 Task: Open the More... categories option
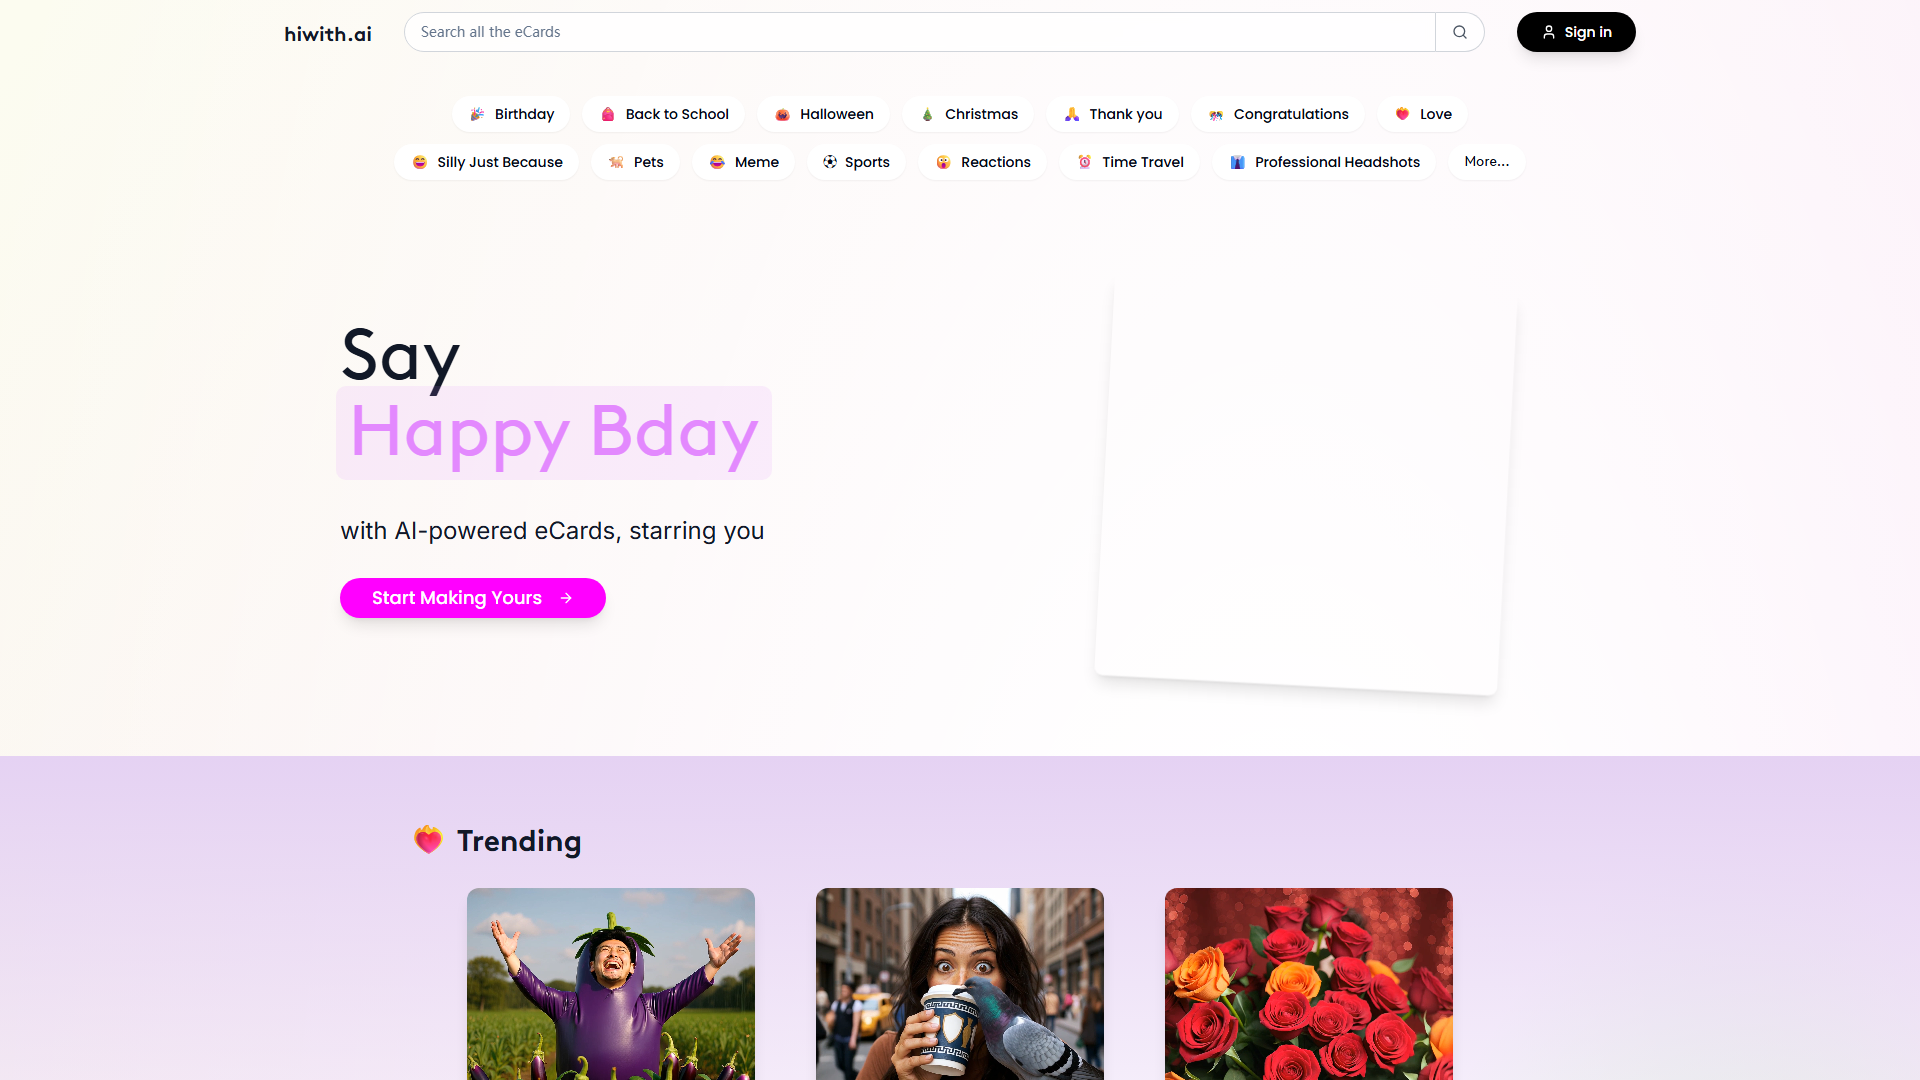(1486, 161)
